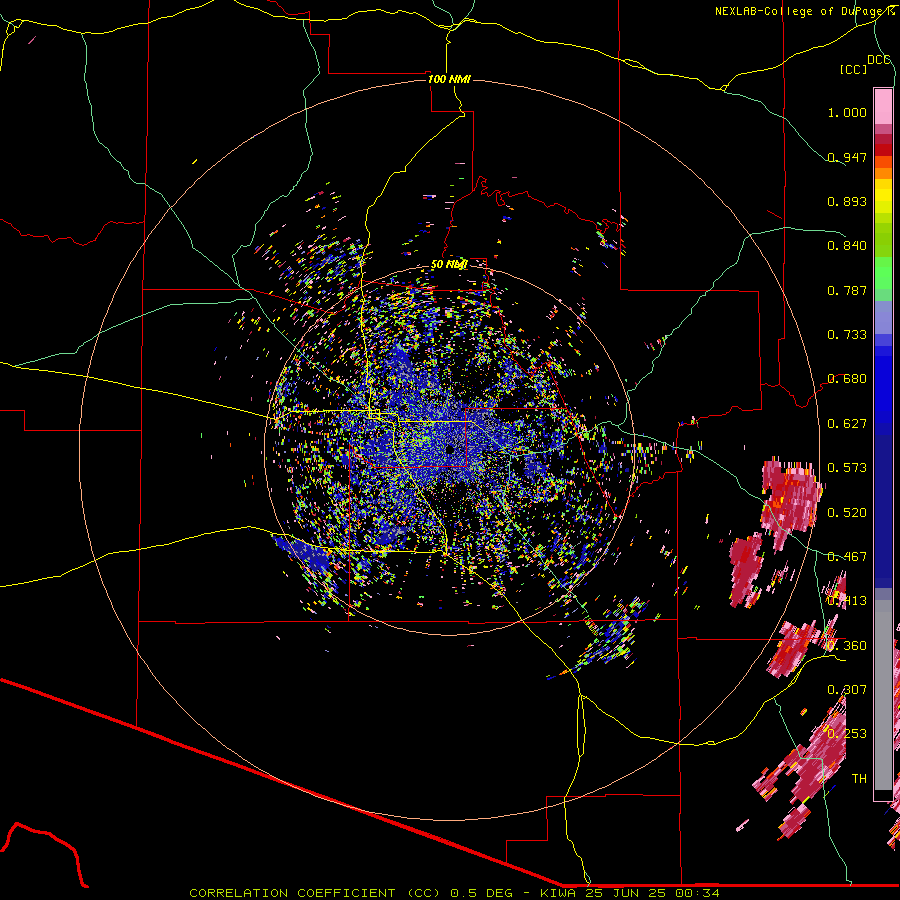This screenshot has width=900, height=900.
Task: Click the DCC label above the color bar
Action: (879, 60)
